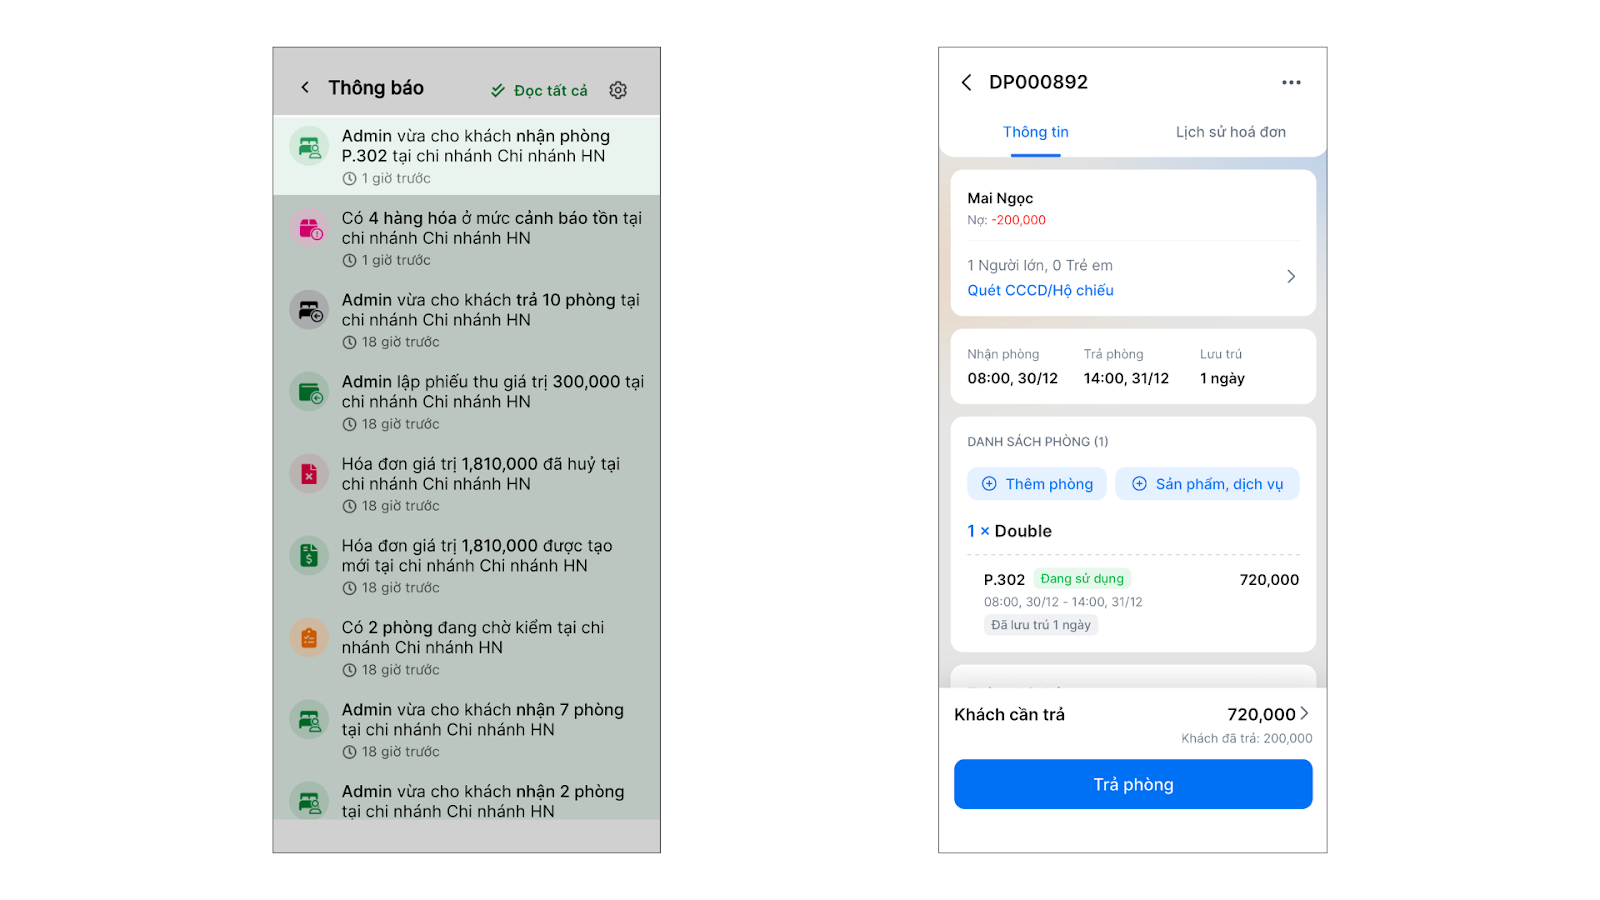Image resolution: width=1600 pixels, height=900 pixels.
Task: Switch to the Lịch sử hoá đơn tab
Action: pos(1230,132)
